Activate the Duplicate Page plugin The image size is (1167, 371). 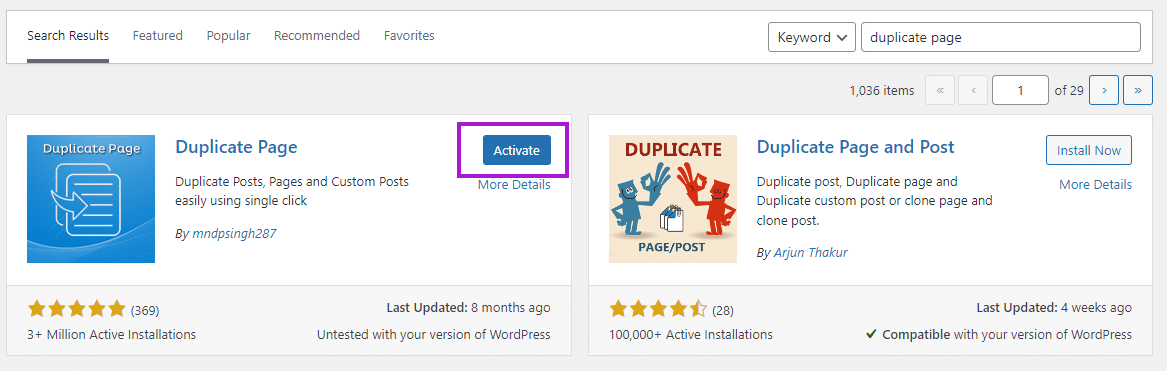(517, 150)
